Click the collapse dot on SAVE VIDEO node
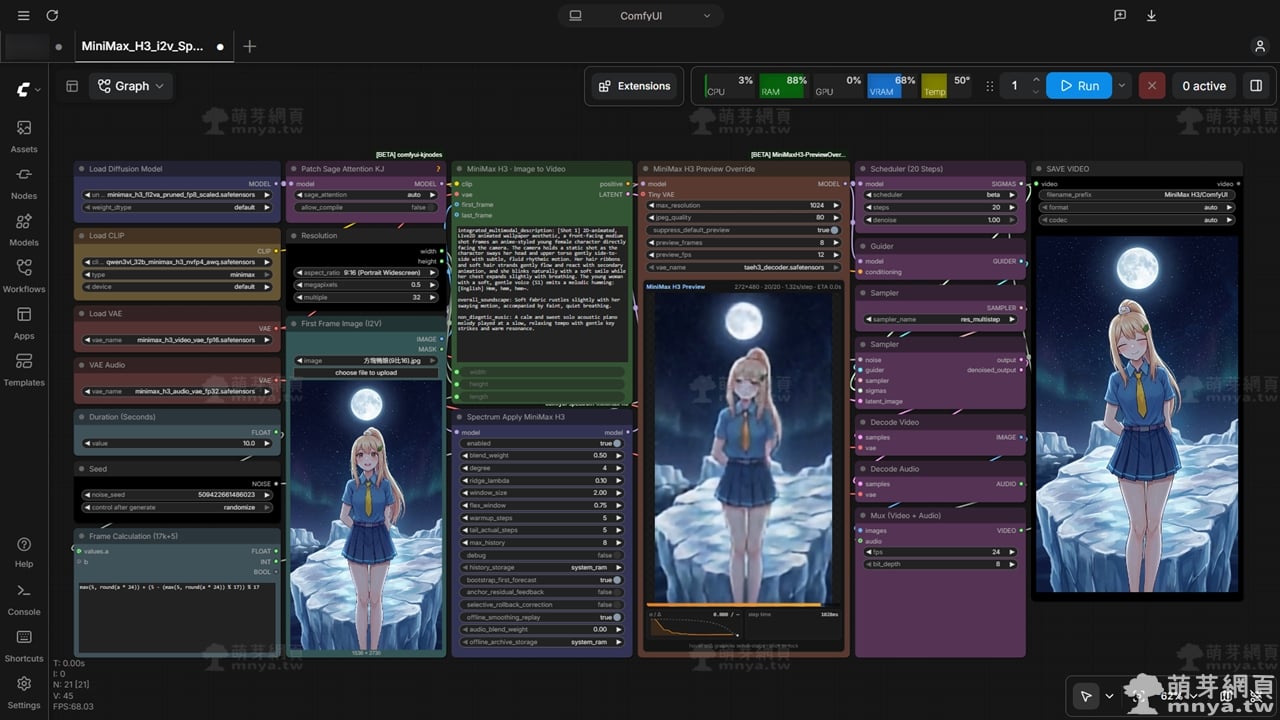This screenshot has width=1280, height=720. tap(1039, 169)
